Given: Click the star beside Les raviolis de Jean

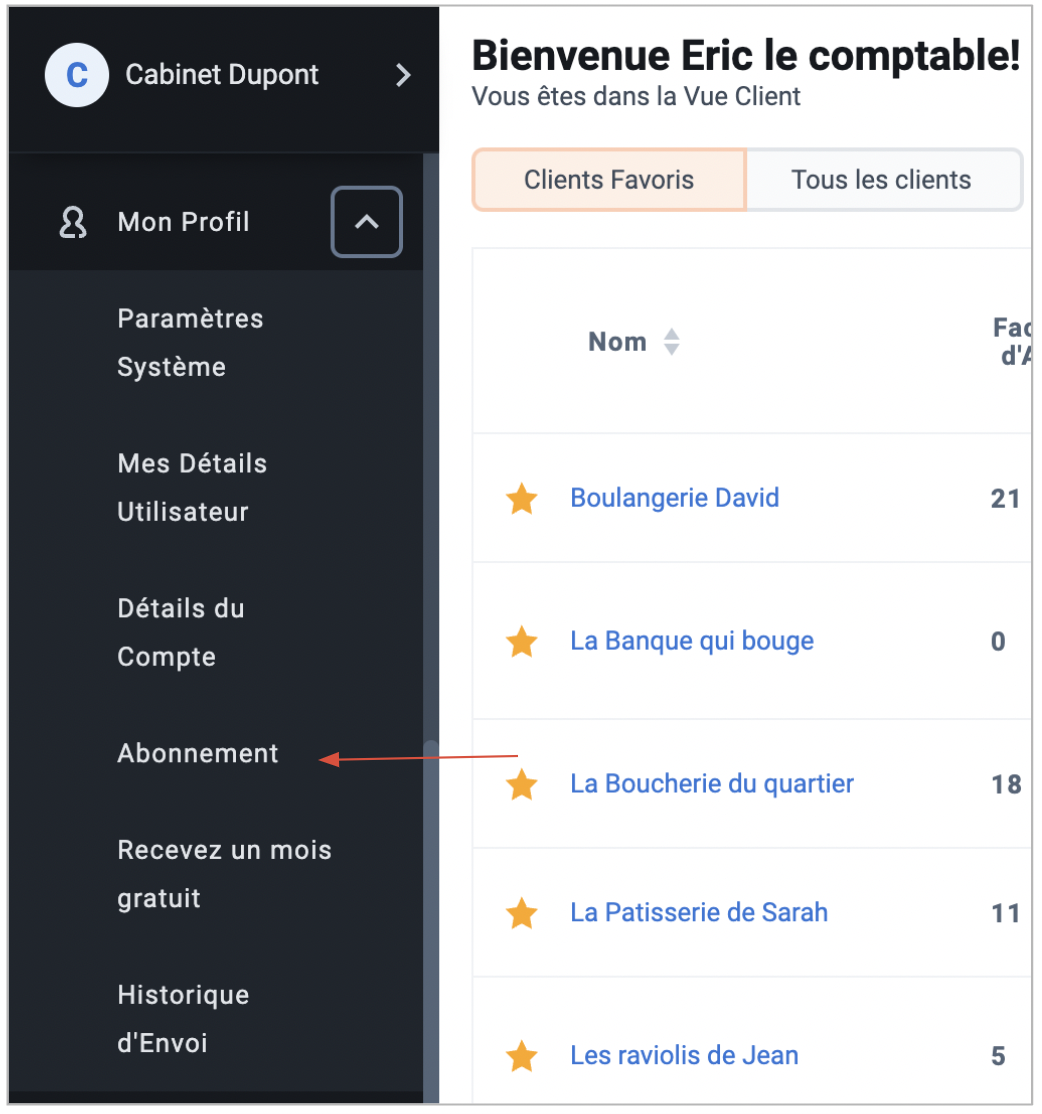Looking at the screenshot, I should point(521,1056).
